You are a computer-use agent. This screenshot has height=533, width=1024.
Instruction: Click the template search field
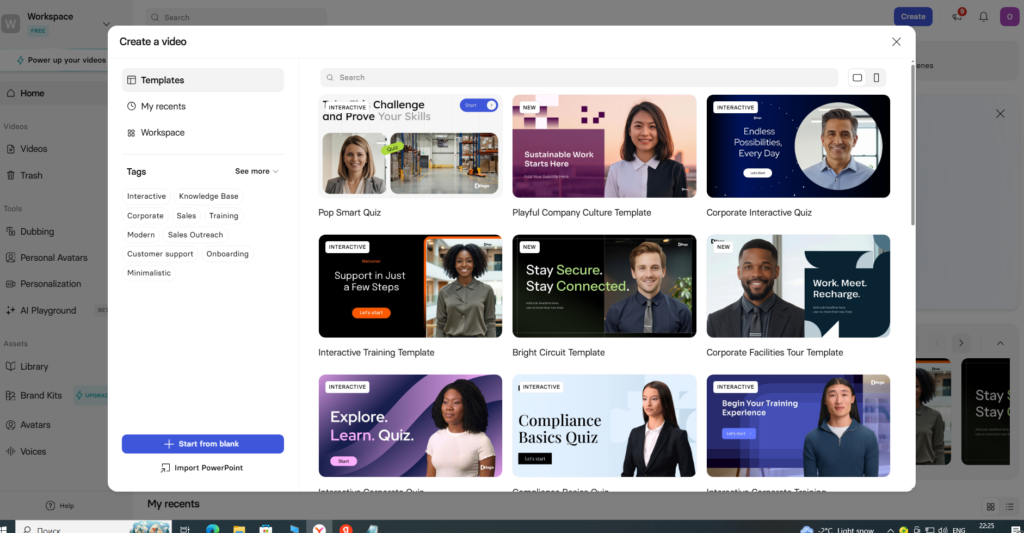click(x=579, y=77)
